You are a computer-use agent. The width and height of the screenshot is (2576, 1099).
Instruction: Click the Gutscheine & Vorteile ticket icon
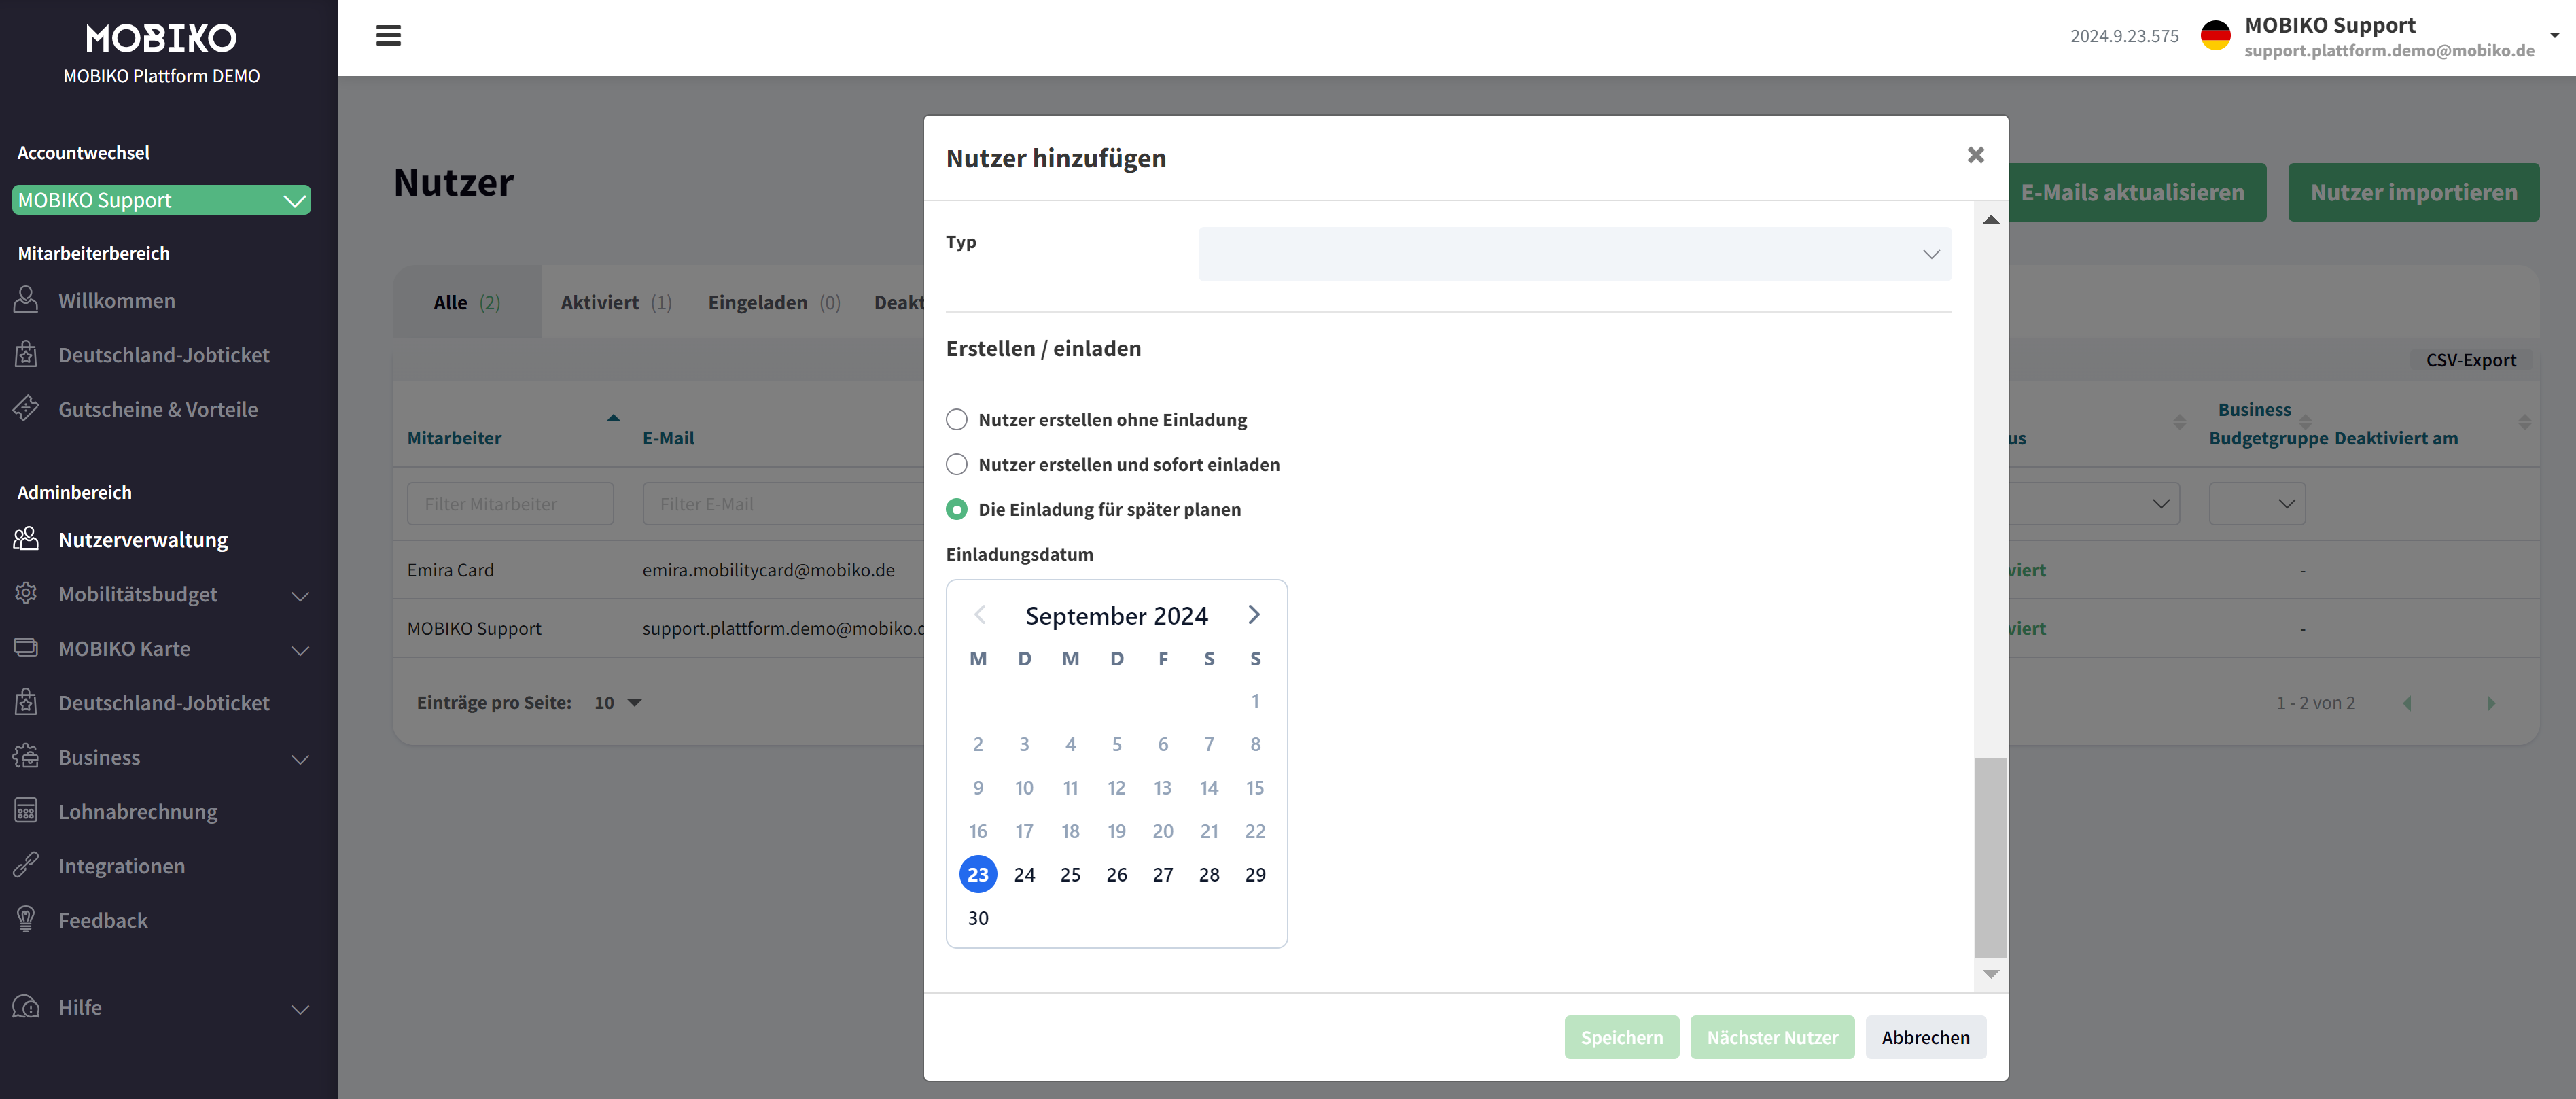(x=26, y=408)
